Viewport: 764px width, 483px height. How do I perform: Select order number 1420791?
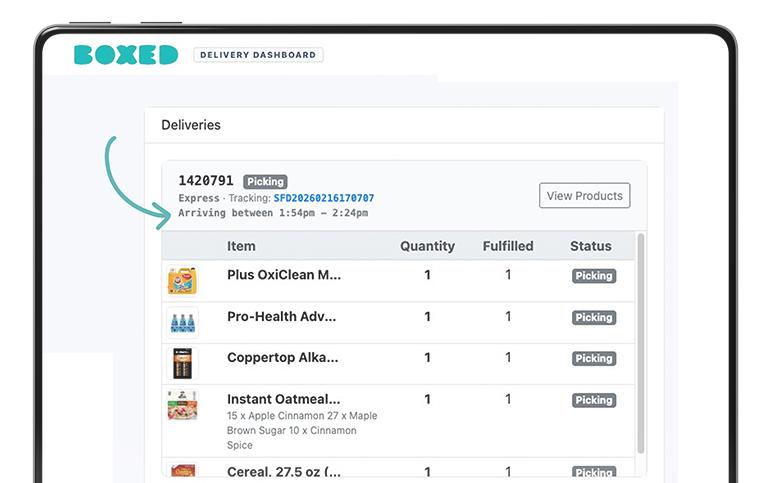[x=206, y=181]
